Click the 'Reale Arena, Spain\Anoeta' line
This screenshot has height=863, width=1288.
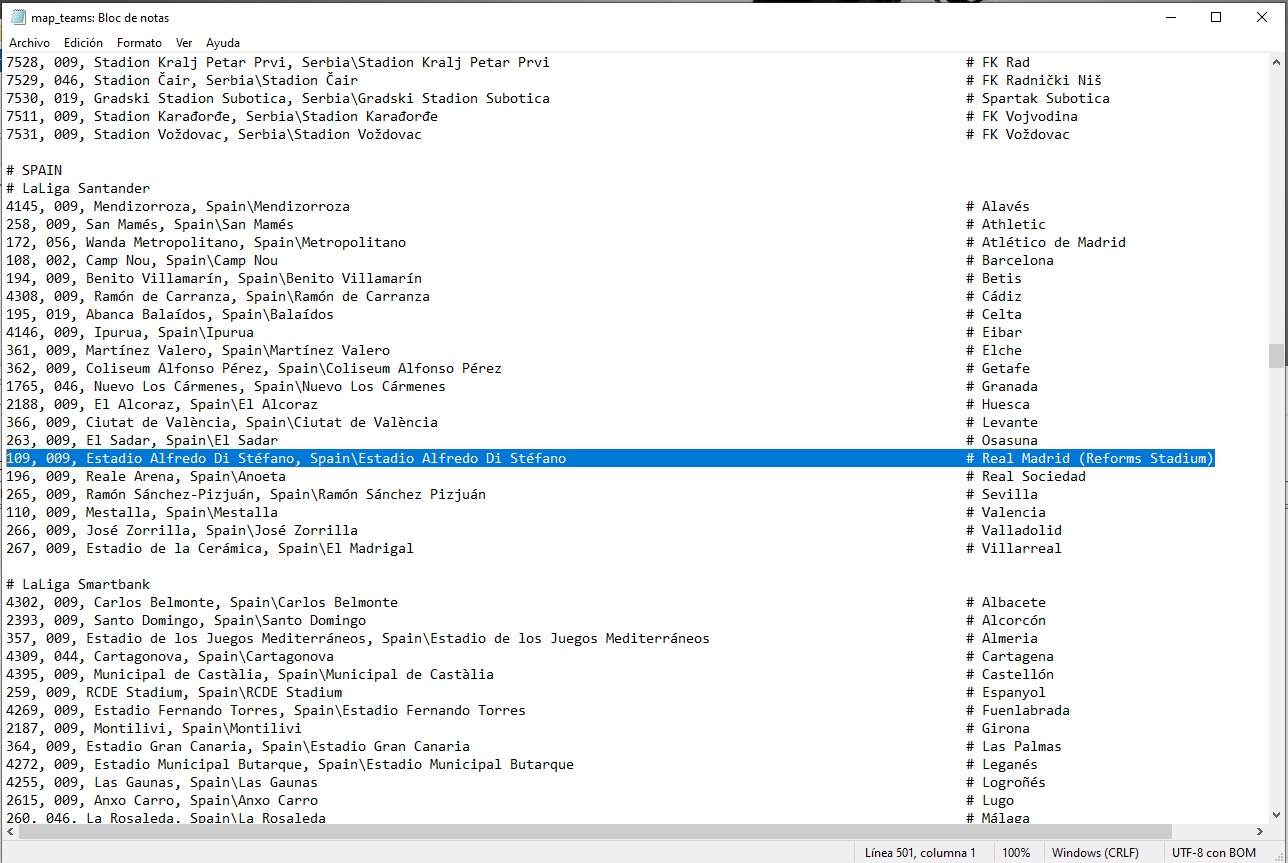[x=146, y=476]
